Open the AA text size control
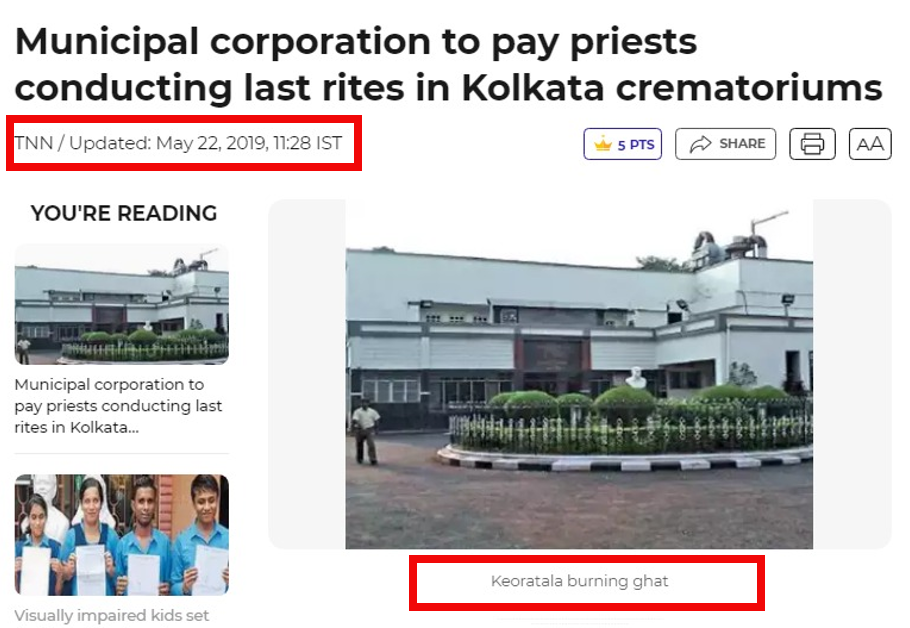Viewport: 910px width, 628px height. point(870,144)
